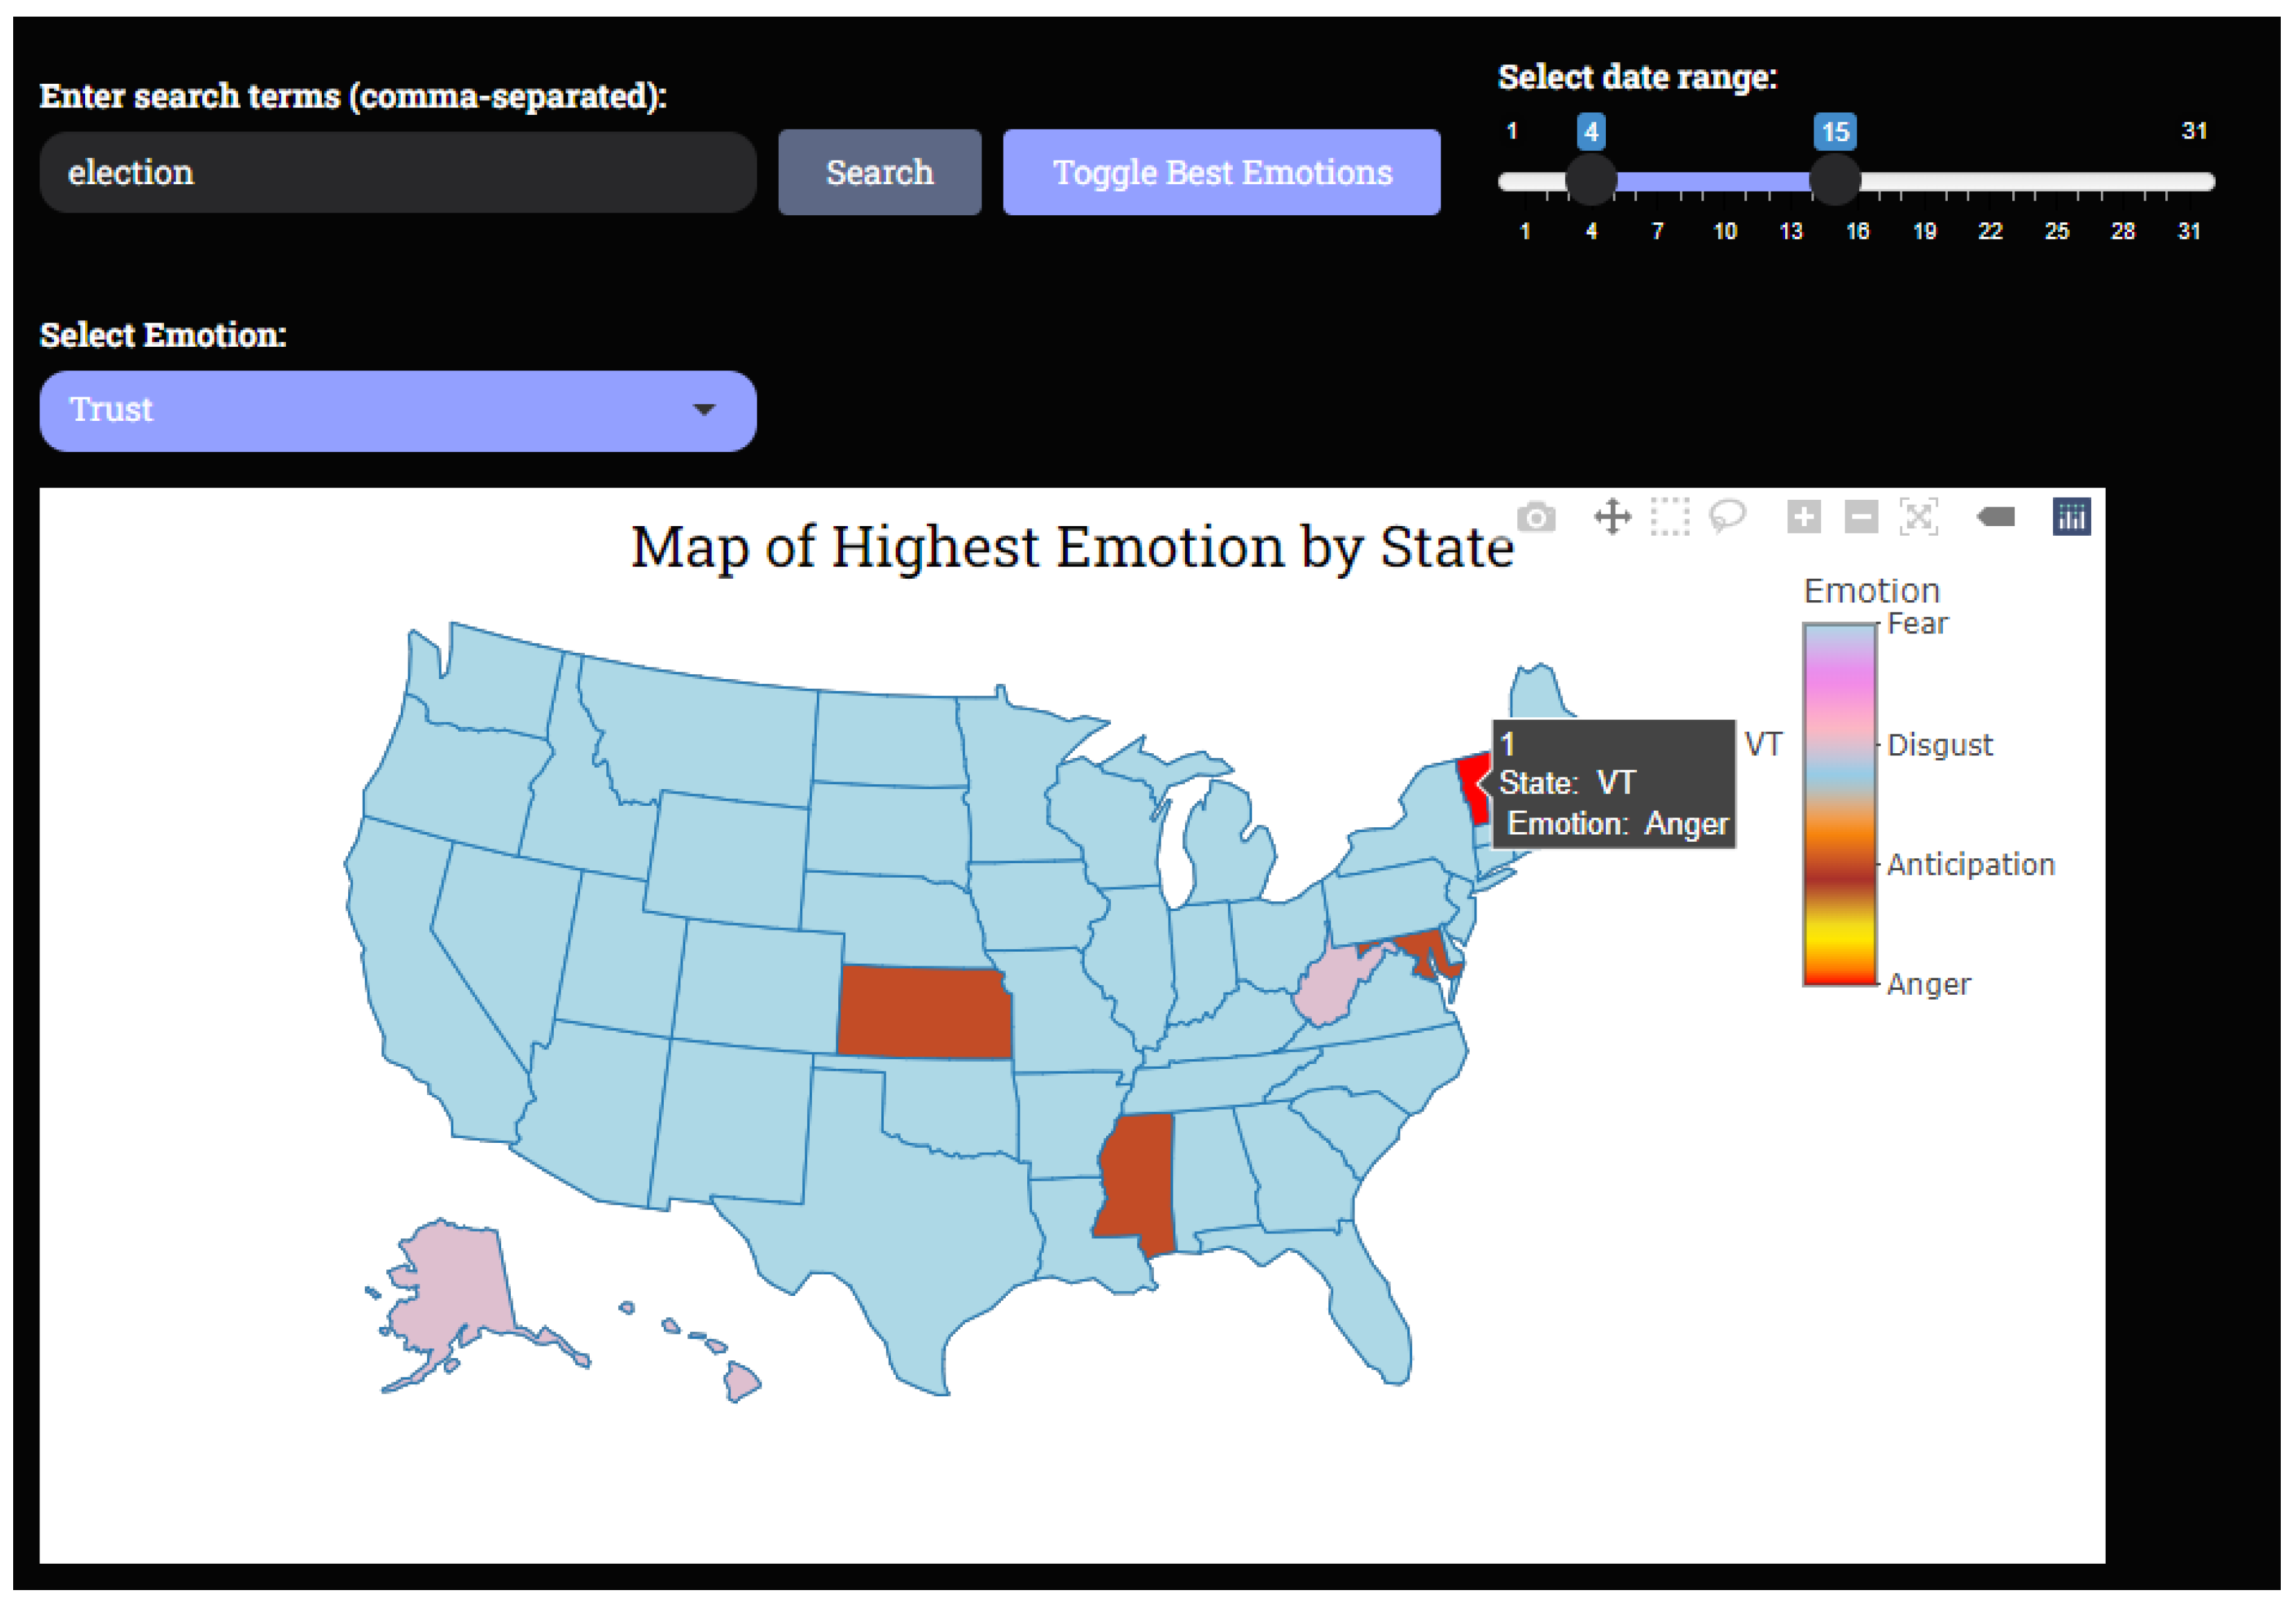
Task: Open the Trust emotion dropdown
Action: (397, 411)
